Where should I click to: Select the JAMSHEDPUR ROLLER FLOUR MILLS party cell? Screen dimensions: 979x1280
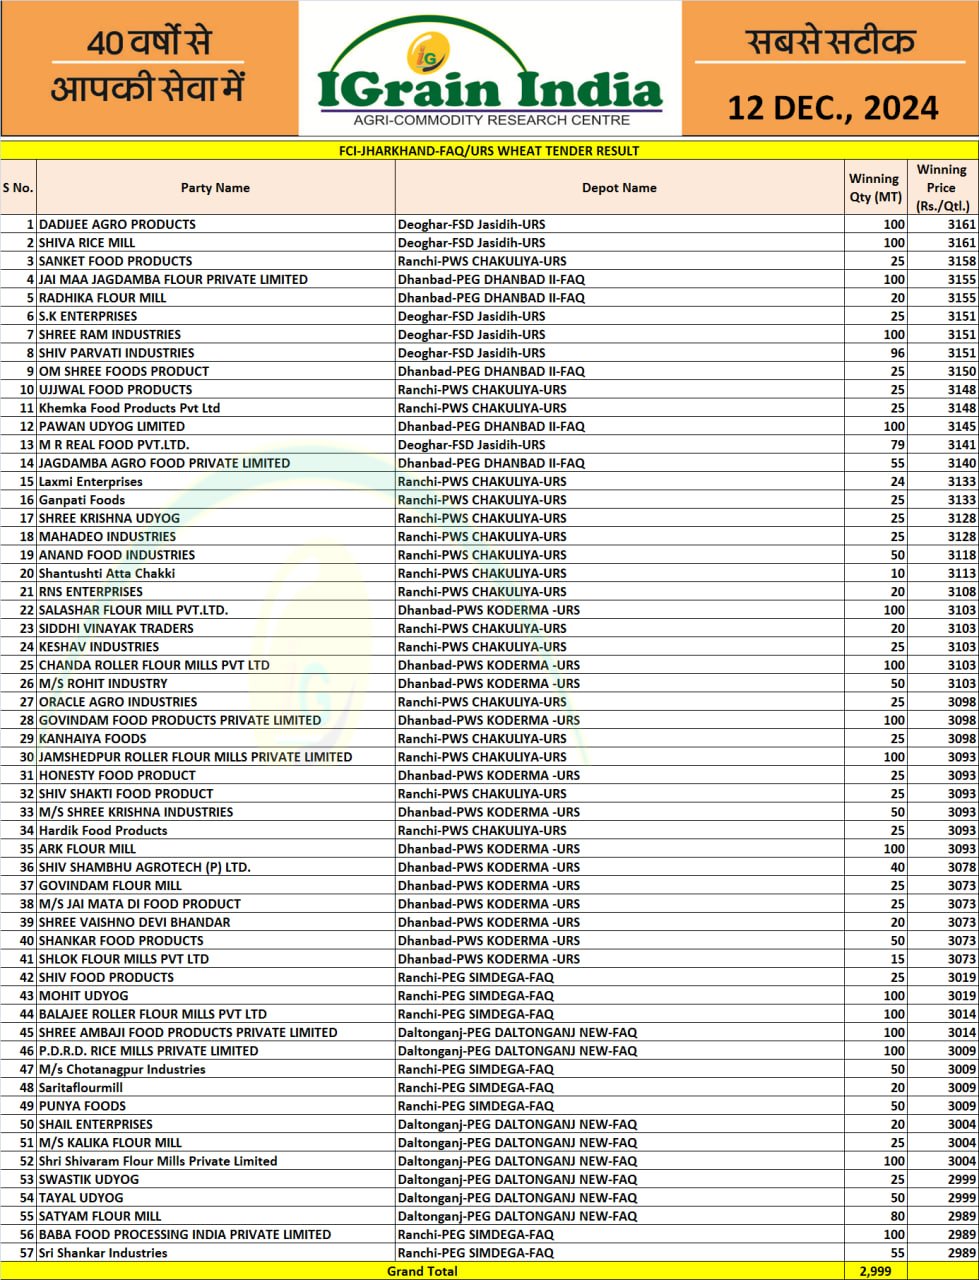click(195, 757)
